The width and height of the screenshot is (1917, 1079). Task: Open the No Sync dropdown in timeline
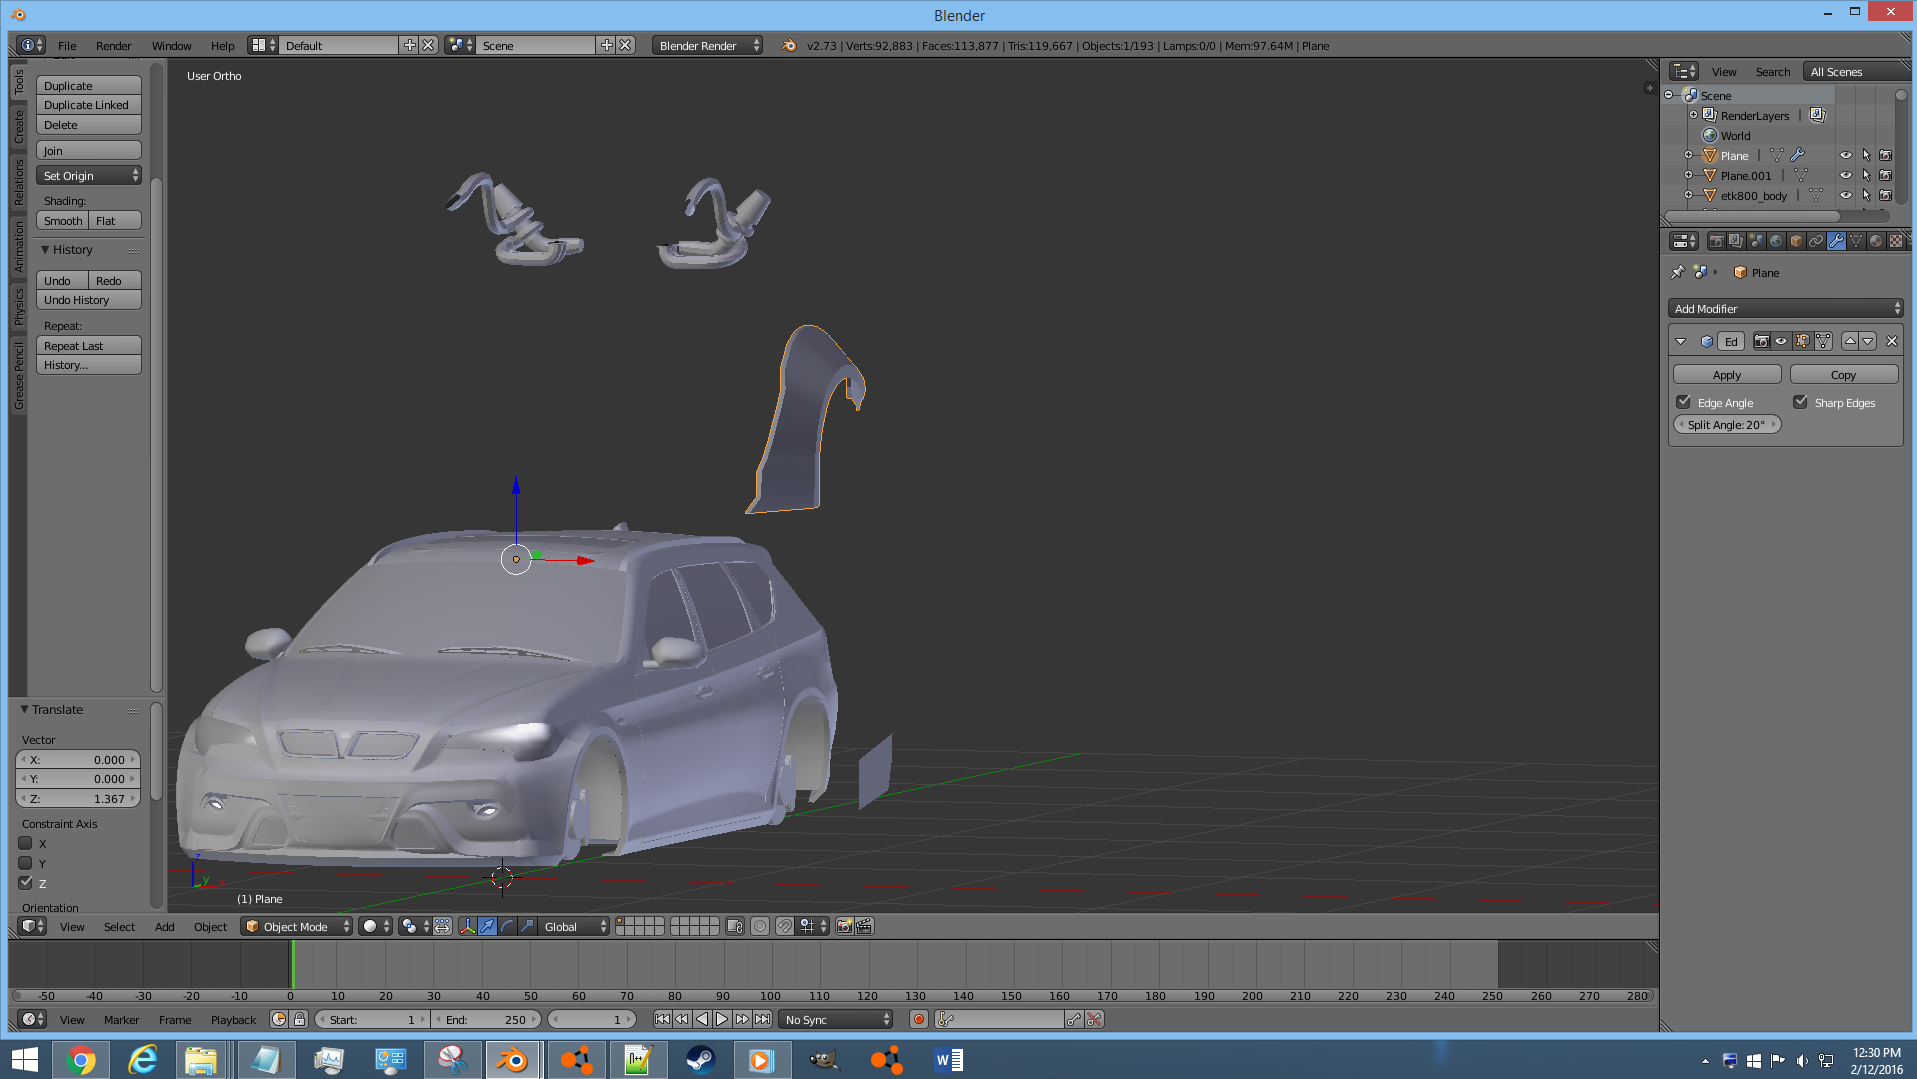pyautogui.click(x=837, y=1020)
